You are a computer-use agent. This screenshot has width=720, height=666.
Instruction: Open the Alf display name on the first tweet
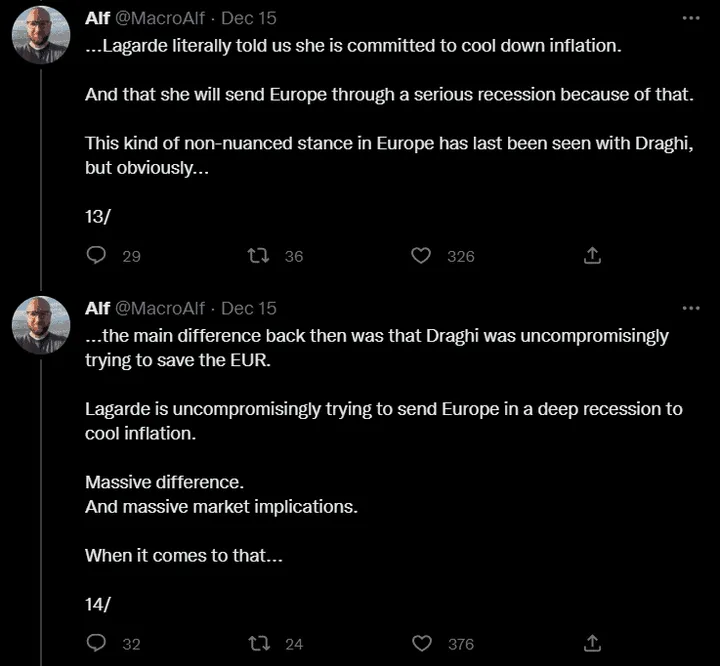coord(97,19)
